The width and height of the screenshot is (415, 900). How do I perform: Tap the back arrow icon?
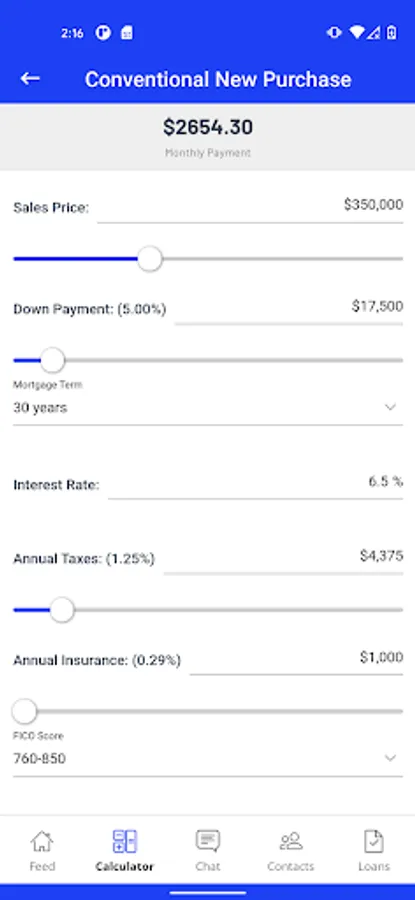[30, 79]
